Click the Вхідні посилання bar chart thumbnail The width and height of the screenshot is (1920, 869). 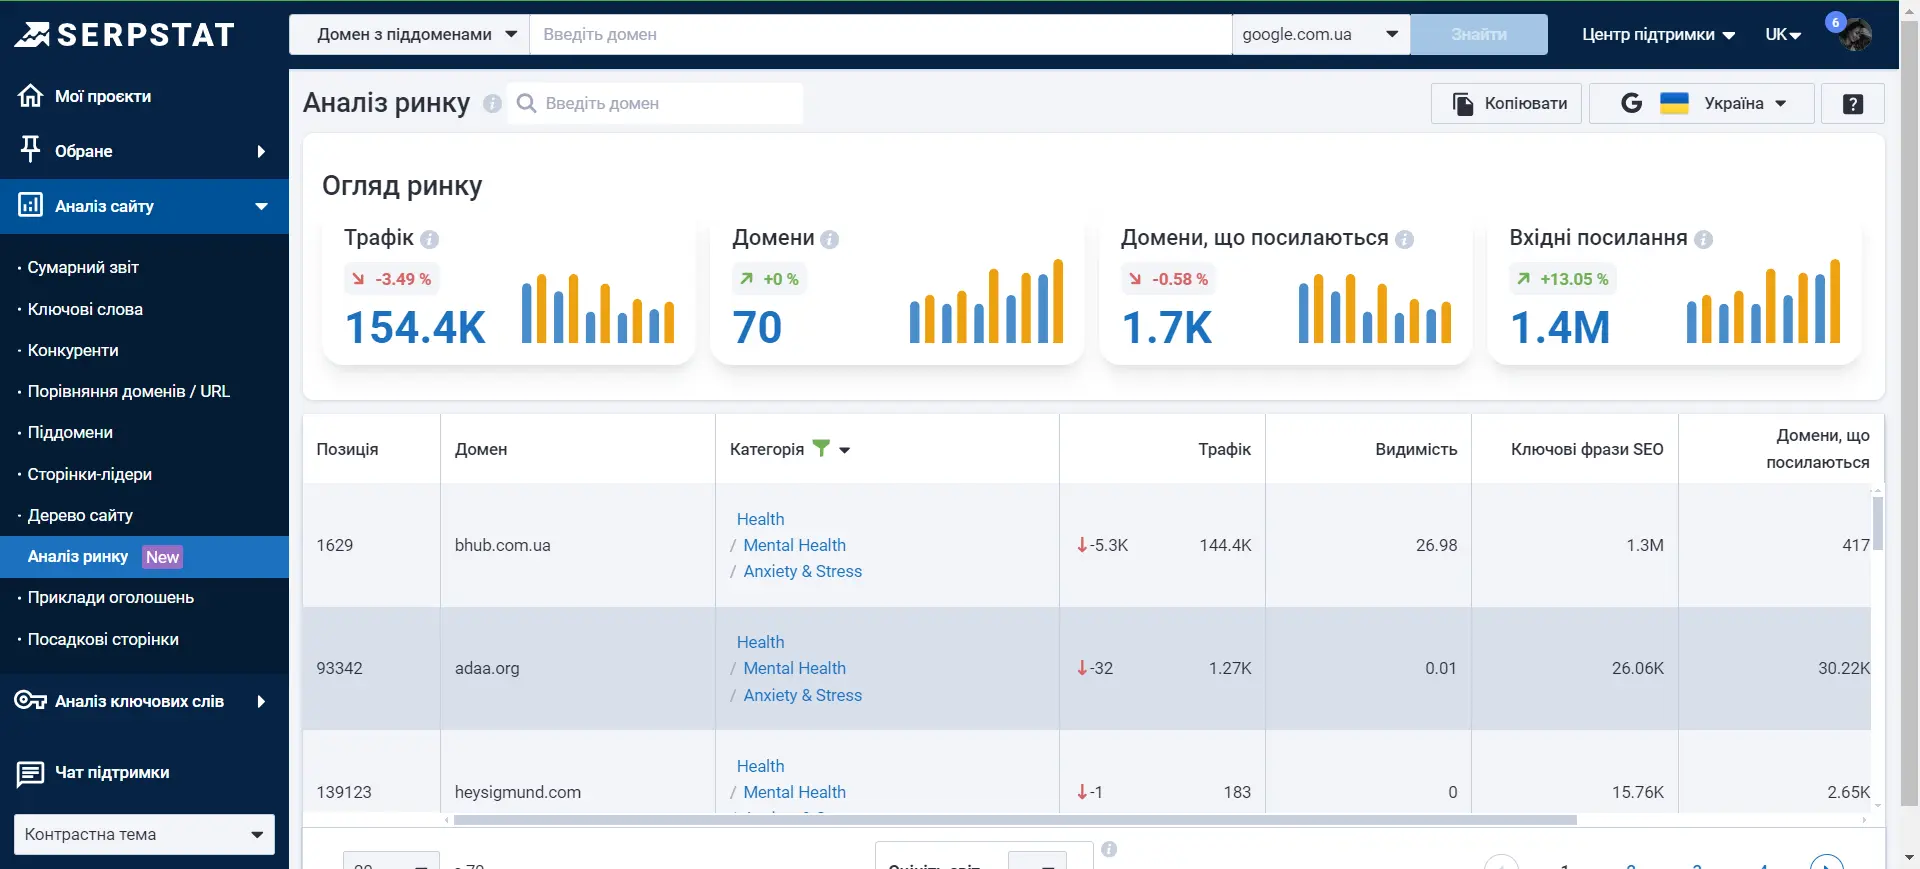[x=1763, y=301]
